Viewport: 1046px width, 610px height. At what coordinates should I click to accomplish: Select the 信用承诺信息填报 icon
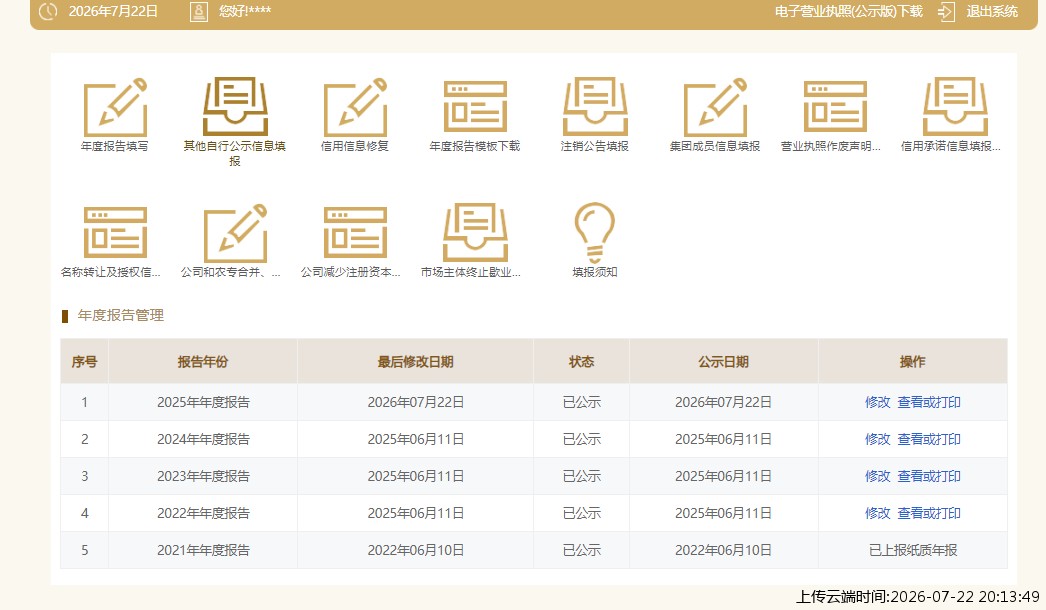955,107
